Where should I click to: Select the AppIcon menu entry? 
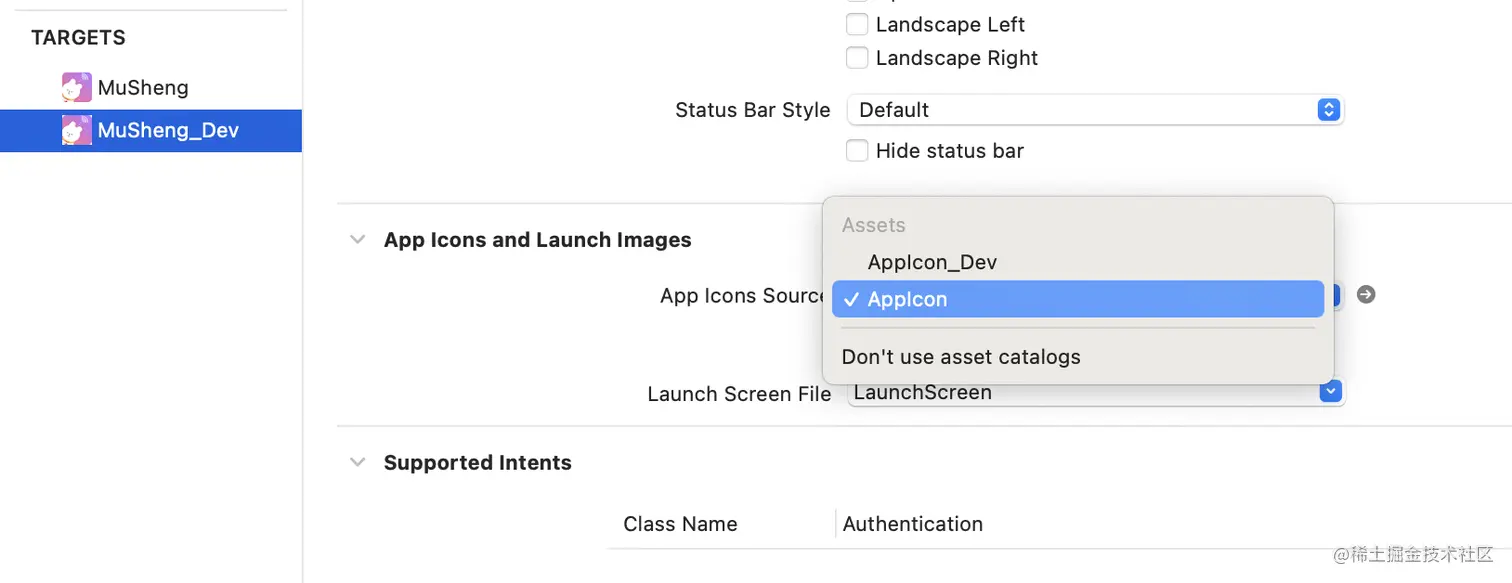click(907, 299)
